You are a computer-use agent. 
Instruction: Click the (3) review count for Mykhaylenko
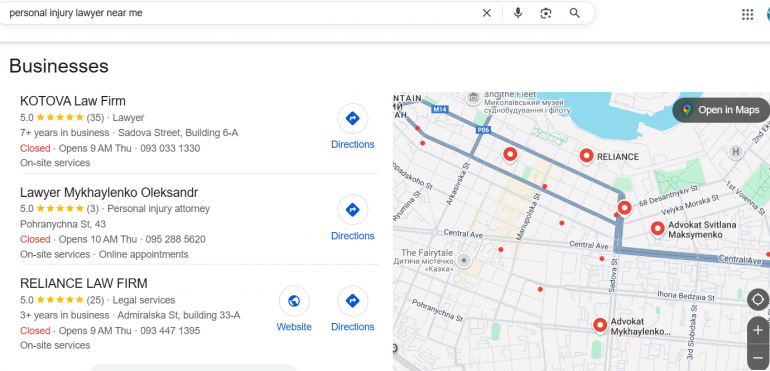93,208
